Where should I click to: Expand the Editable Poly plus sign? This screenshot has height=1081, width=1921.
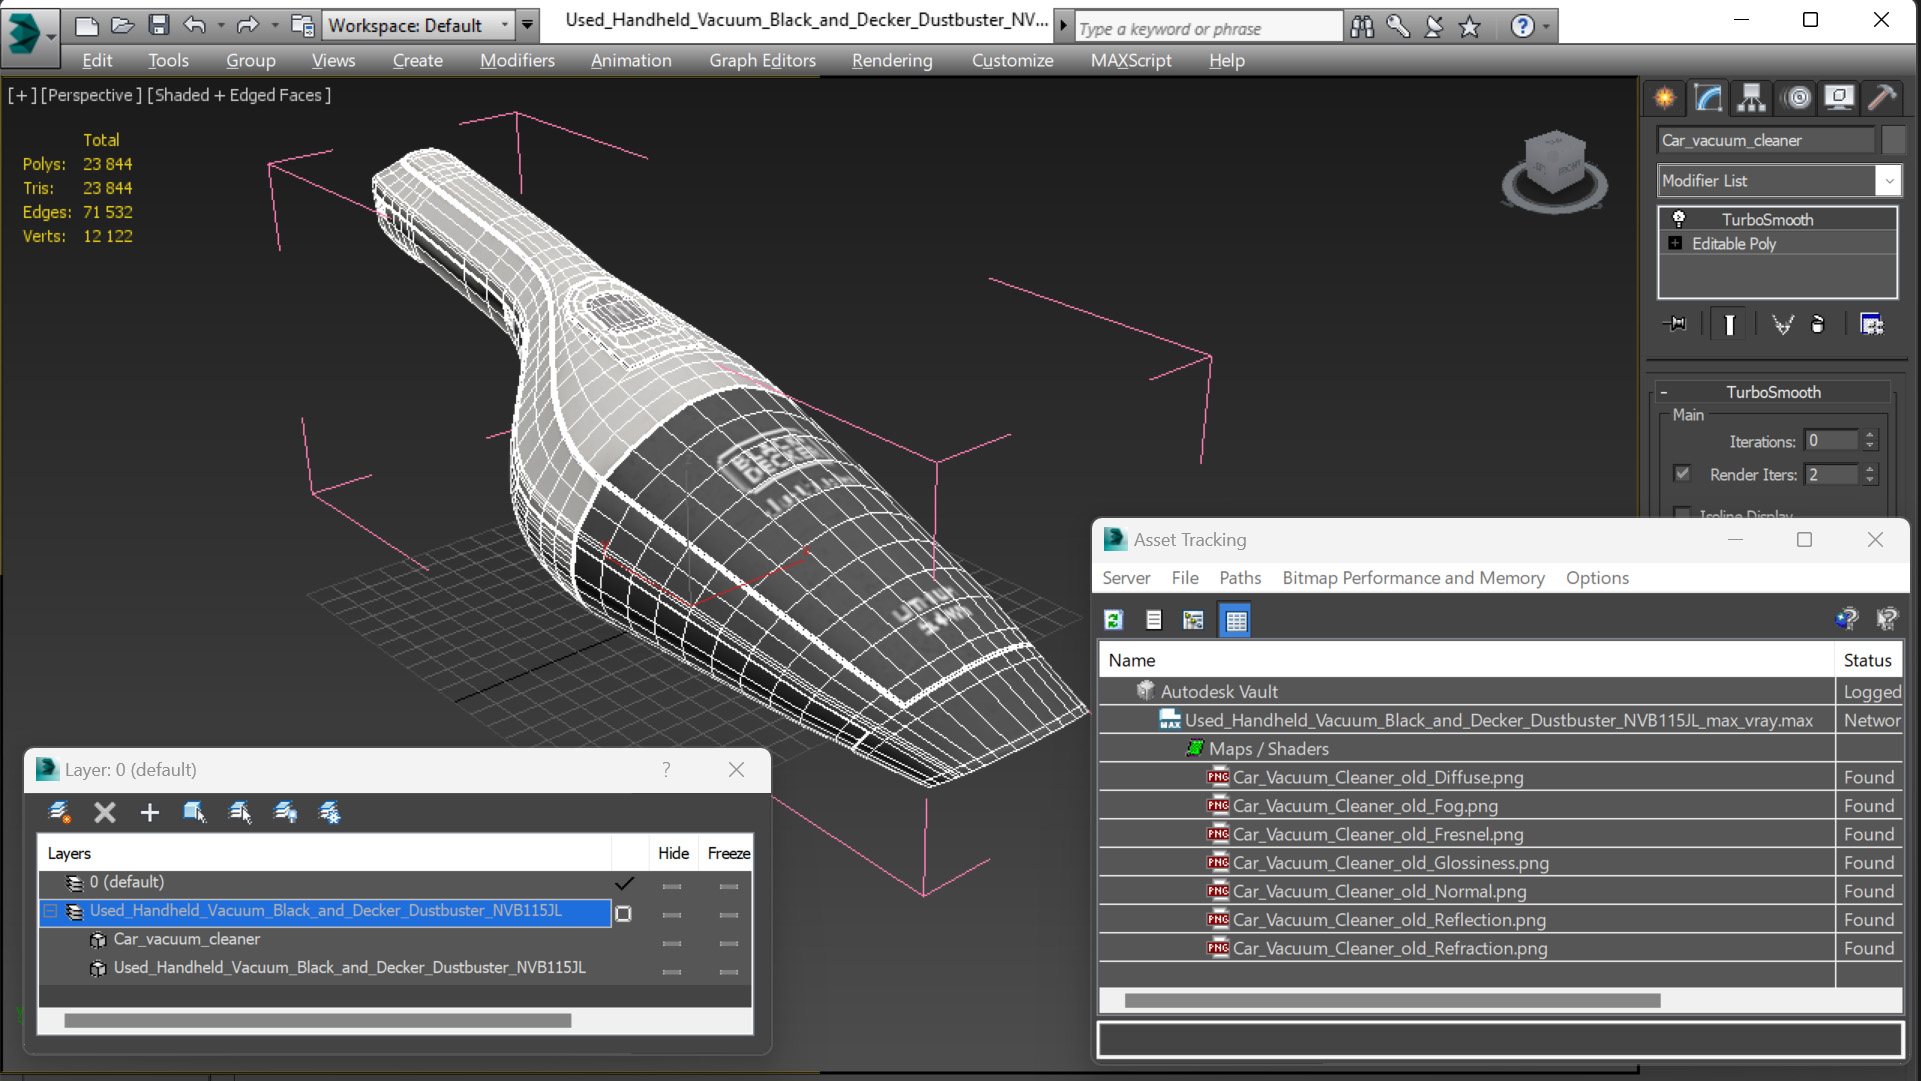(1675, 243)
